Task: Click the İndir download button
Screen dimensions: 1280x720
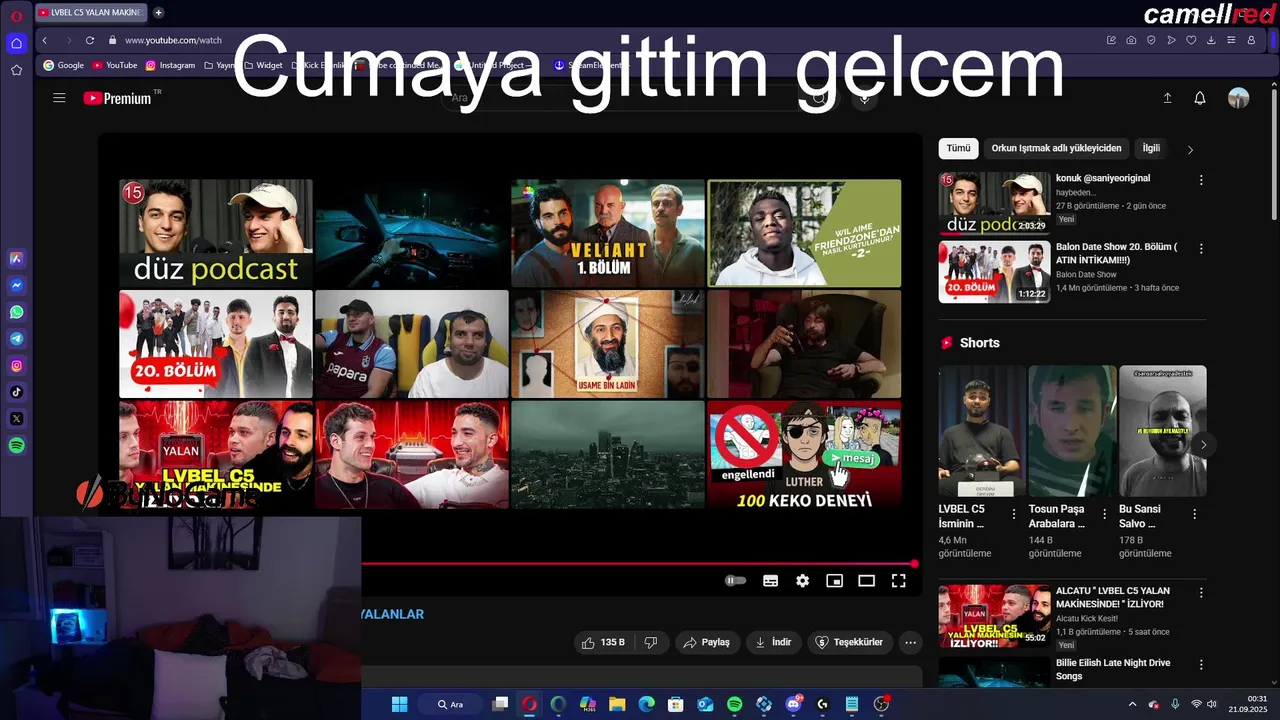Action: click(x=773, y=642)
